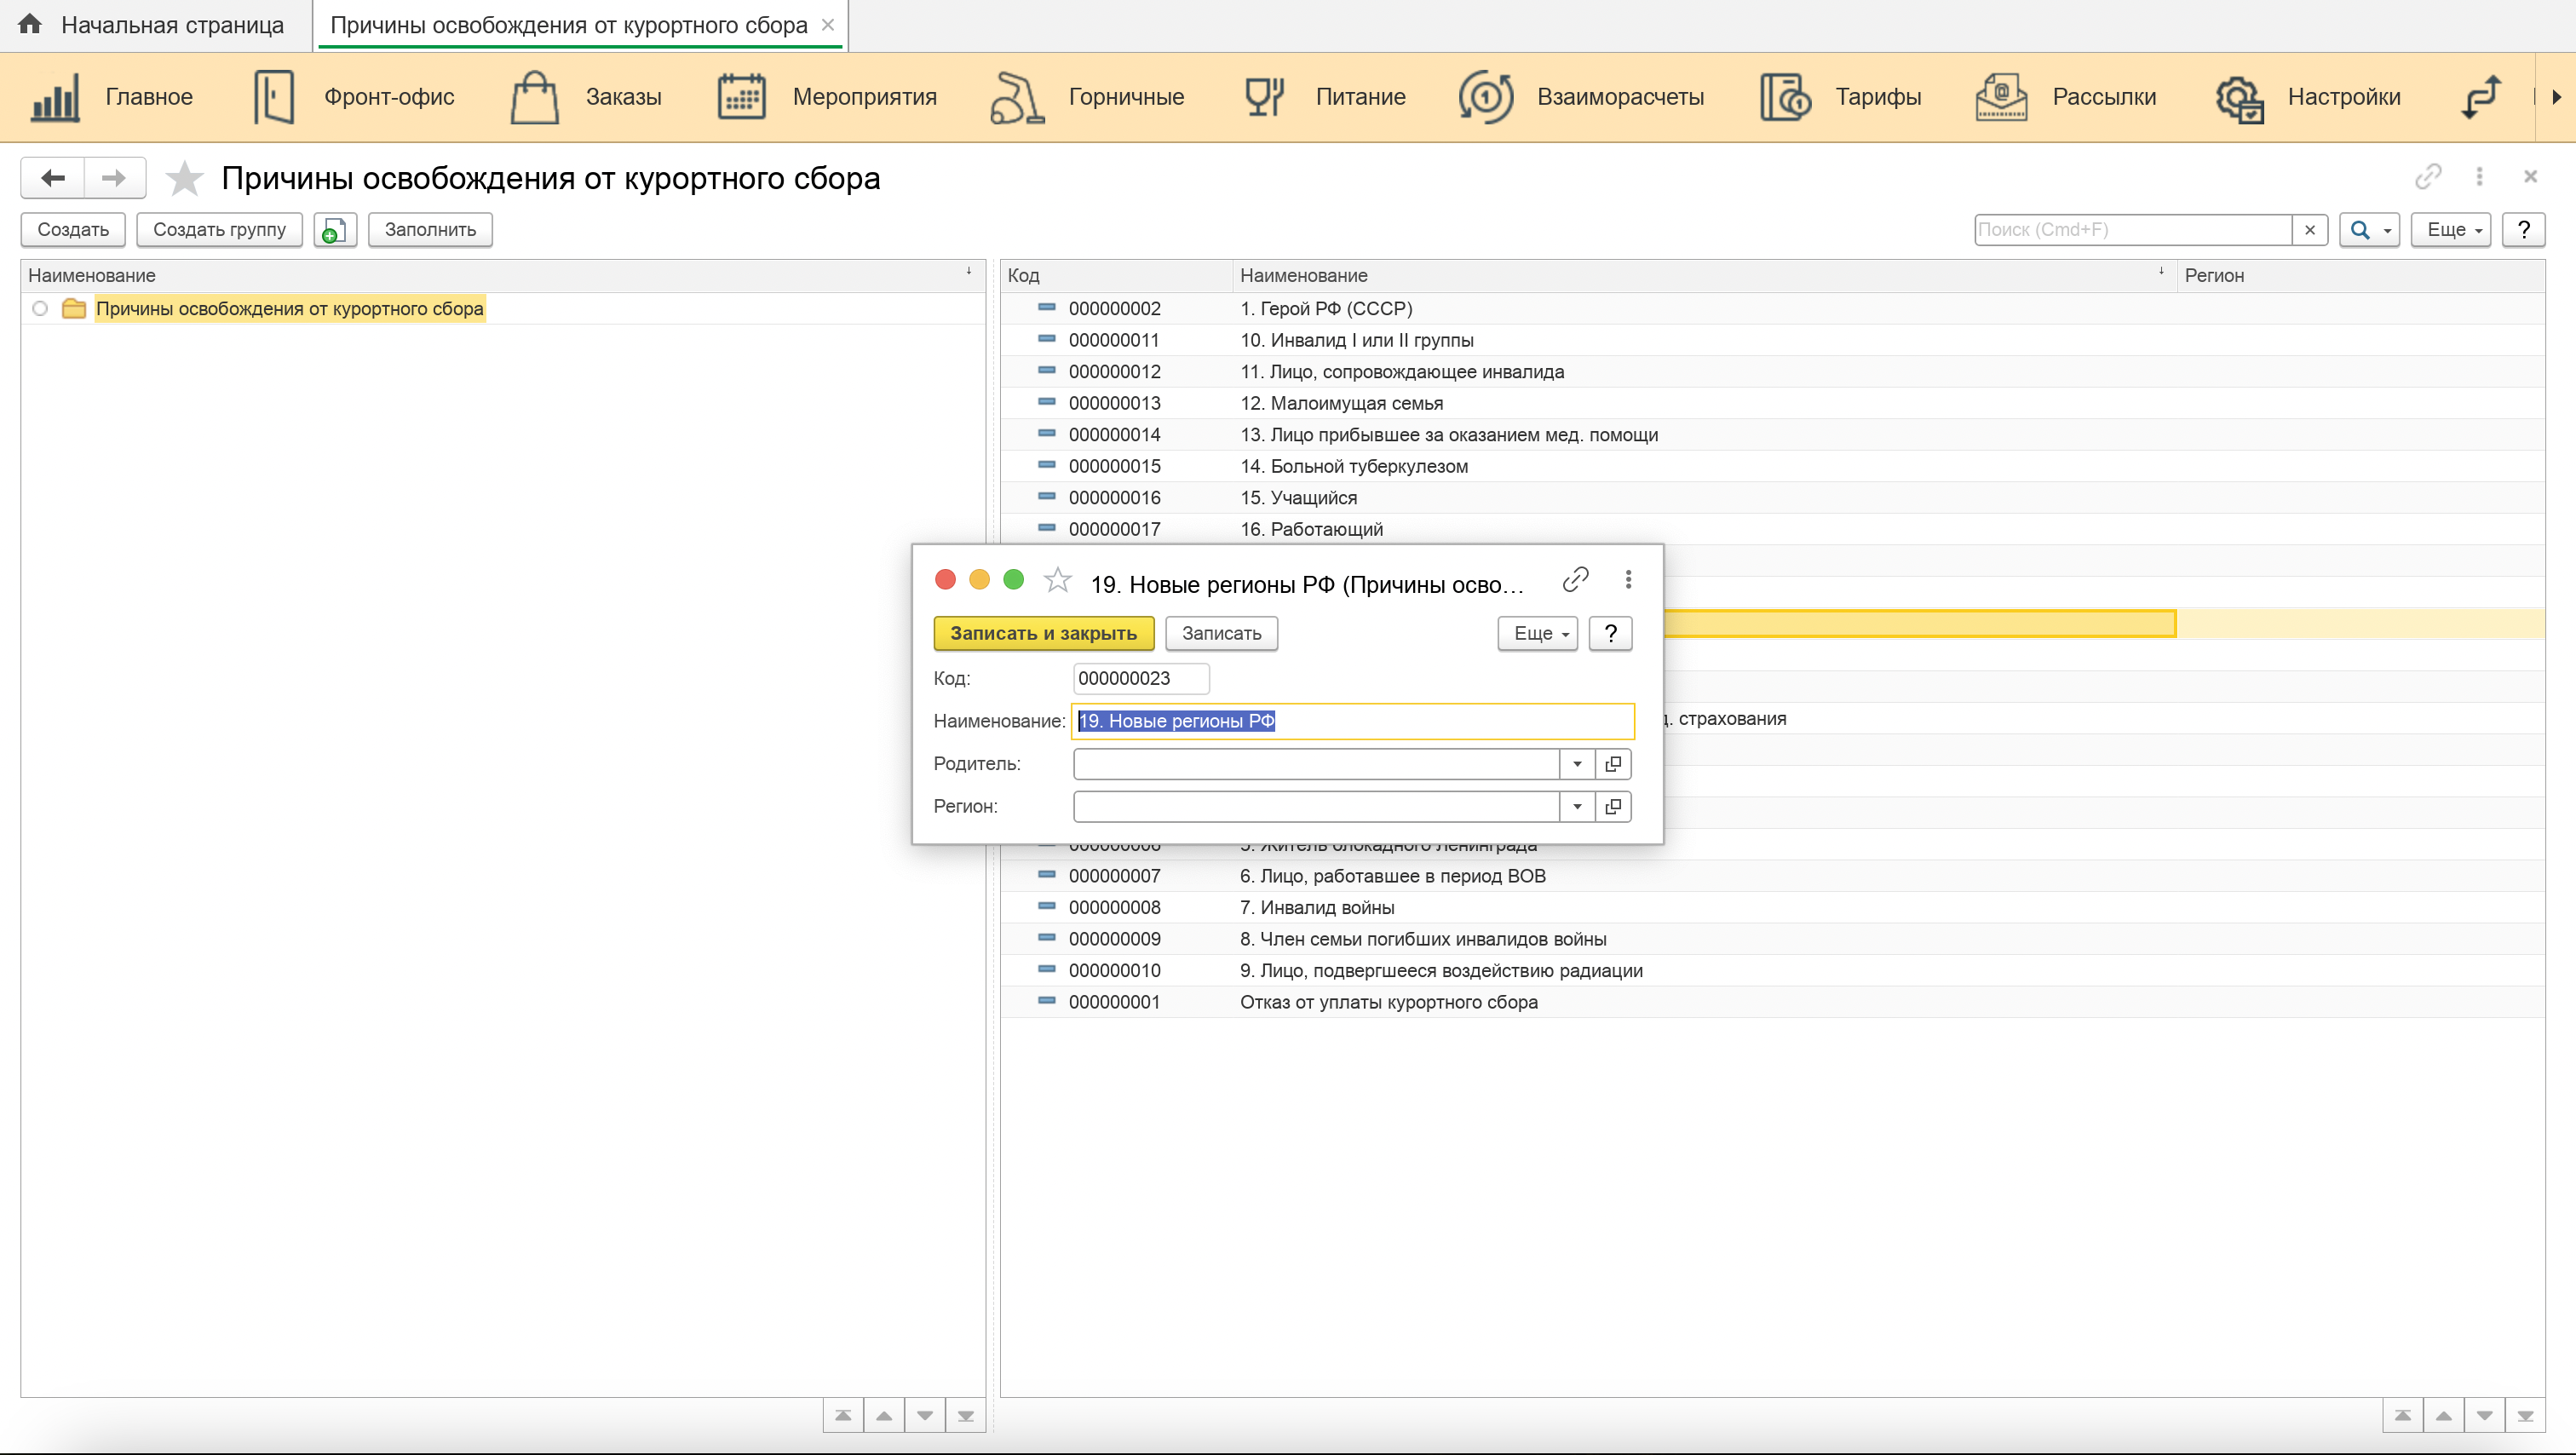The image size is (2576, 1455).
Task: Open the Взаиморасчеты coin icon
Action: 1485,97
